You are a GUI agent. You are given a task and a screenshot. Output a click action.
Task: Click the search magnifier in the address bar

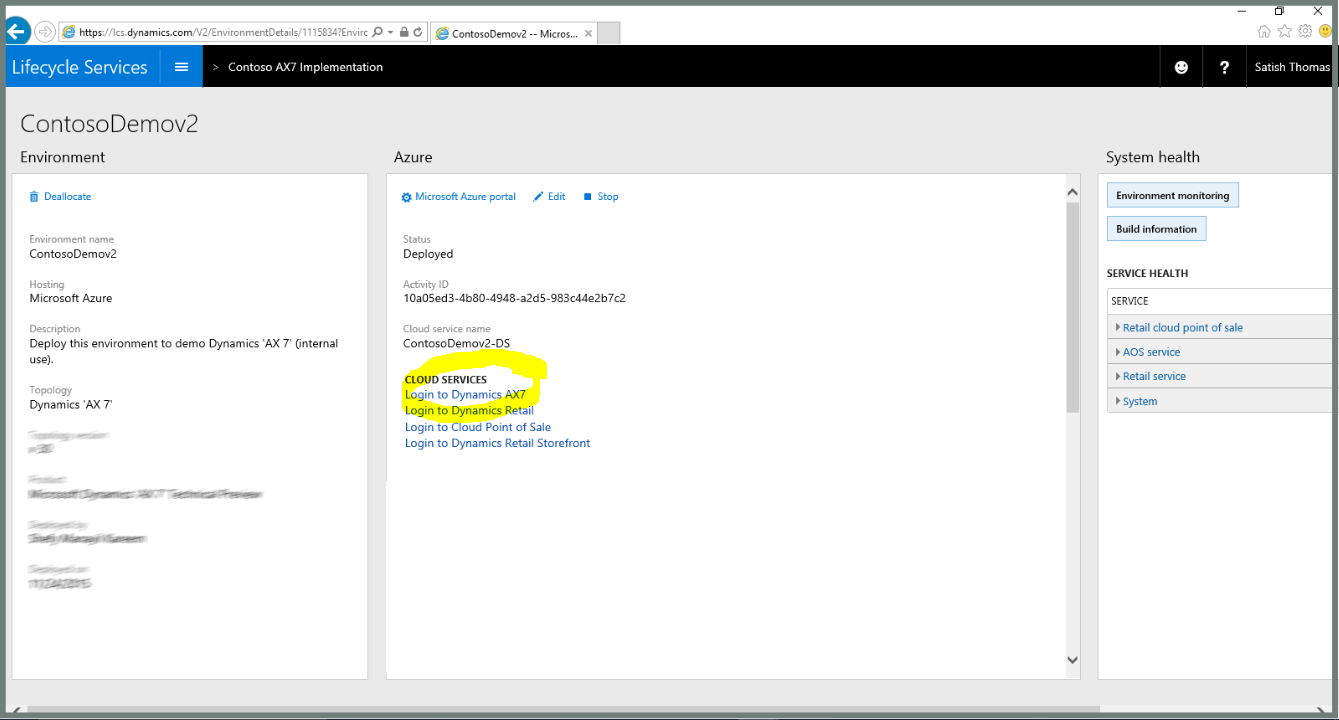(377, 32)
